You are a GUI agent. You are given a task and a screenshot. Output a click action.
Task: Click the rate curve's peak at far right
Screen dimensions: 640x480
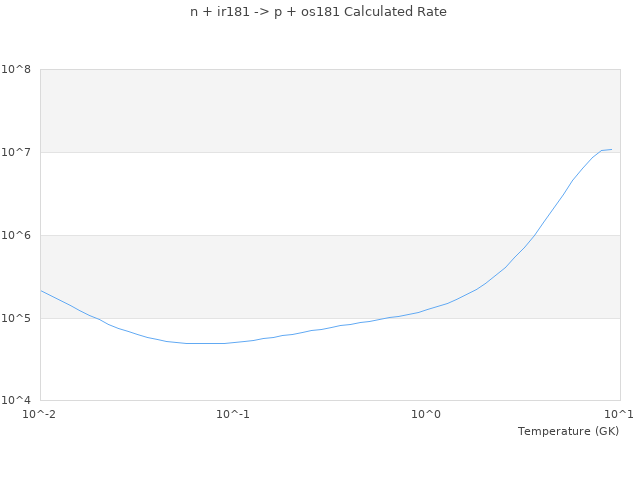coord(610,150)
